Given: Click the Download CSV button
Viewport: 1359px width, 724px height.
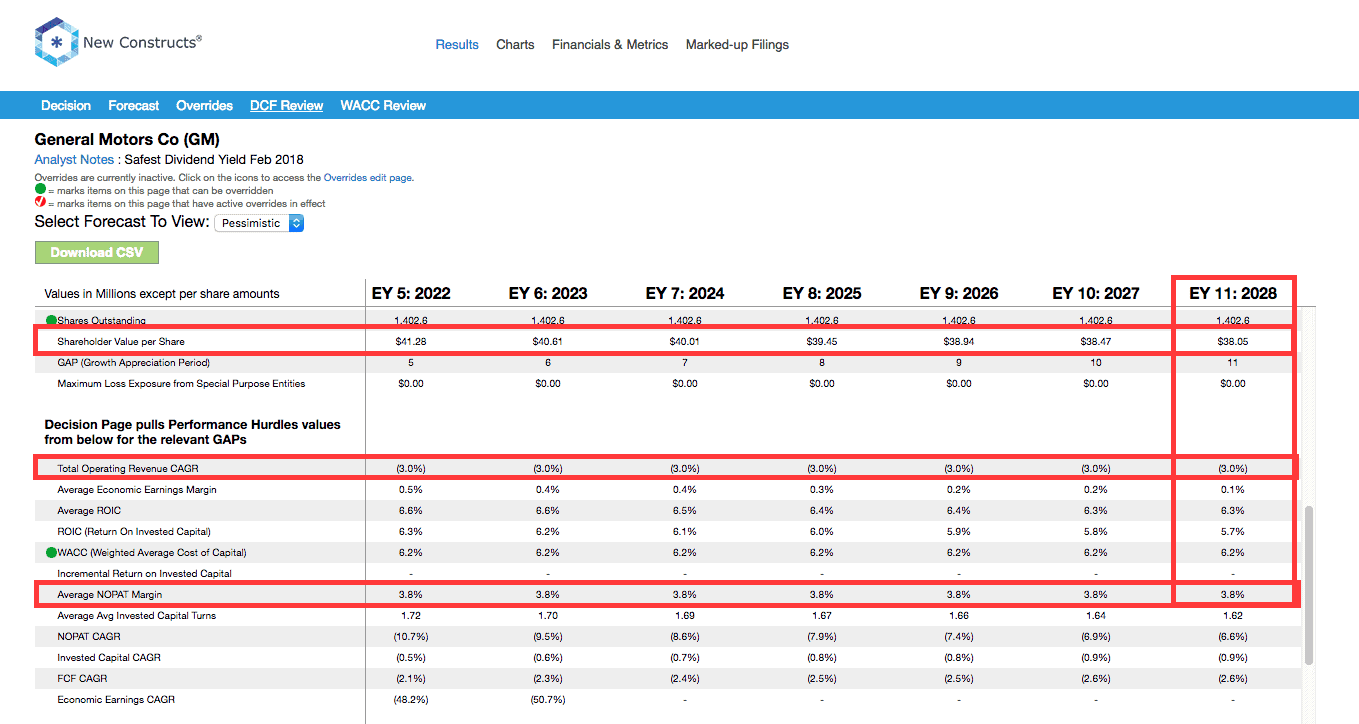Looking at the screenshot, I should [x=97, y=252].
